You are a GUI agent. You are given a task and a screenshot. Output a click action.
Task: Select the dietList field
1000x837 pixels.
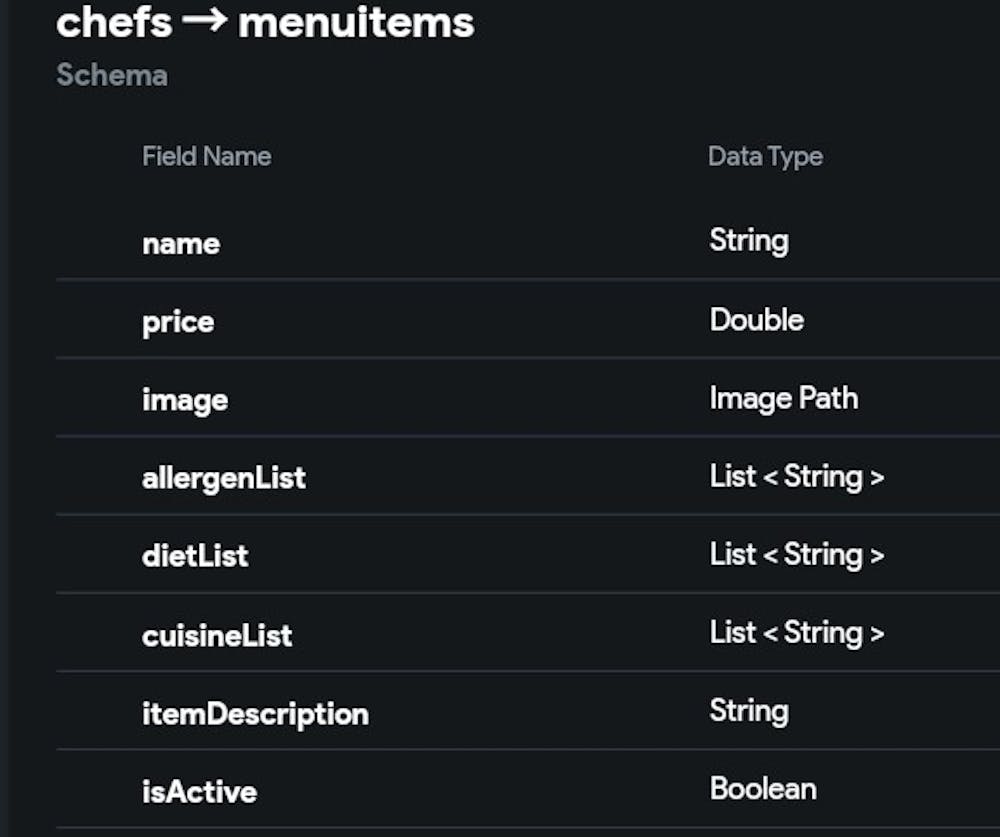[x=195, y=556]
